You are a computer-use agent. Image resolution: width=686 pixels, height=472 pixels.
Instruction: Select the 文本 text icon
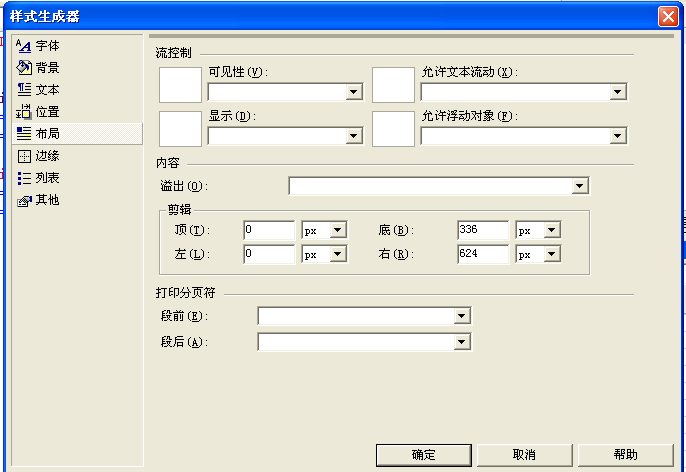coord(24,90)
